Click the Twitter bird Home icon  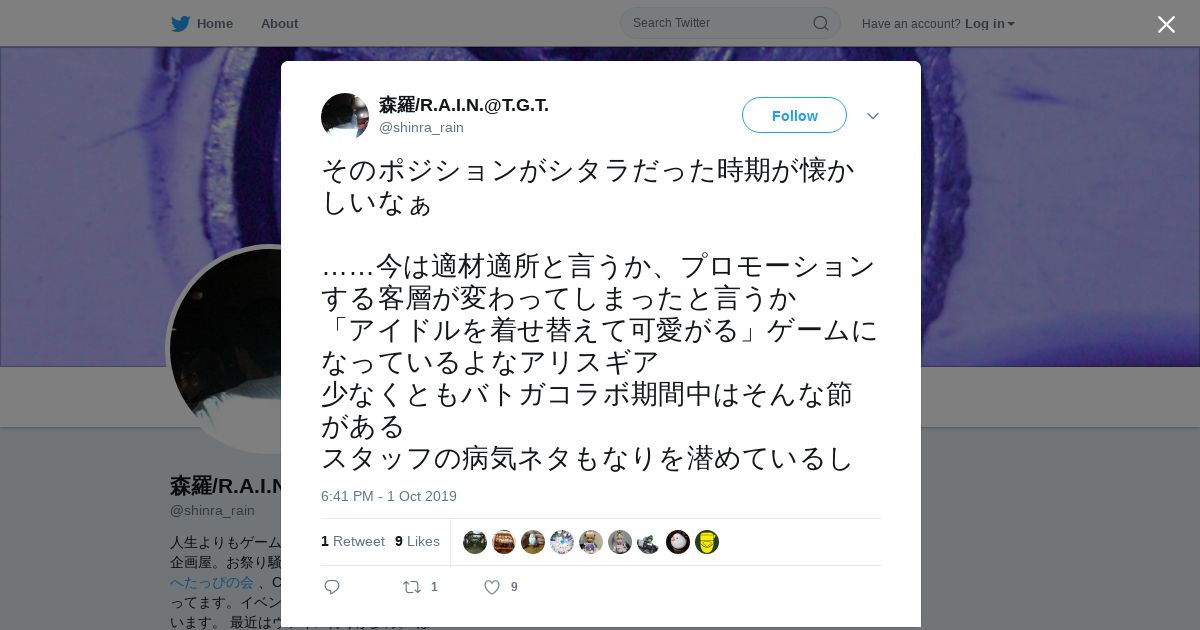[180, 23]
